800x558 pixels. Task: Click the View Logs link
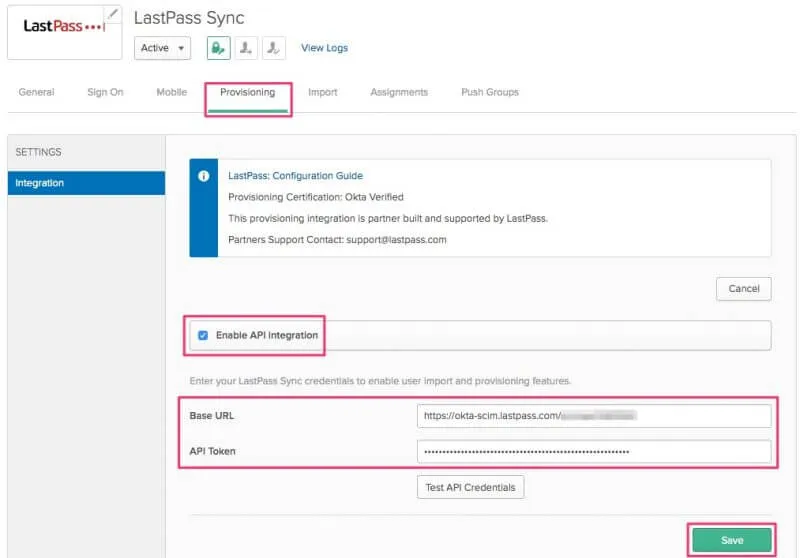324,48
